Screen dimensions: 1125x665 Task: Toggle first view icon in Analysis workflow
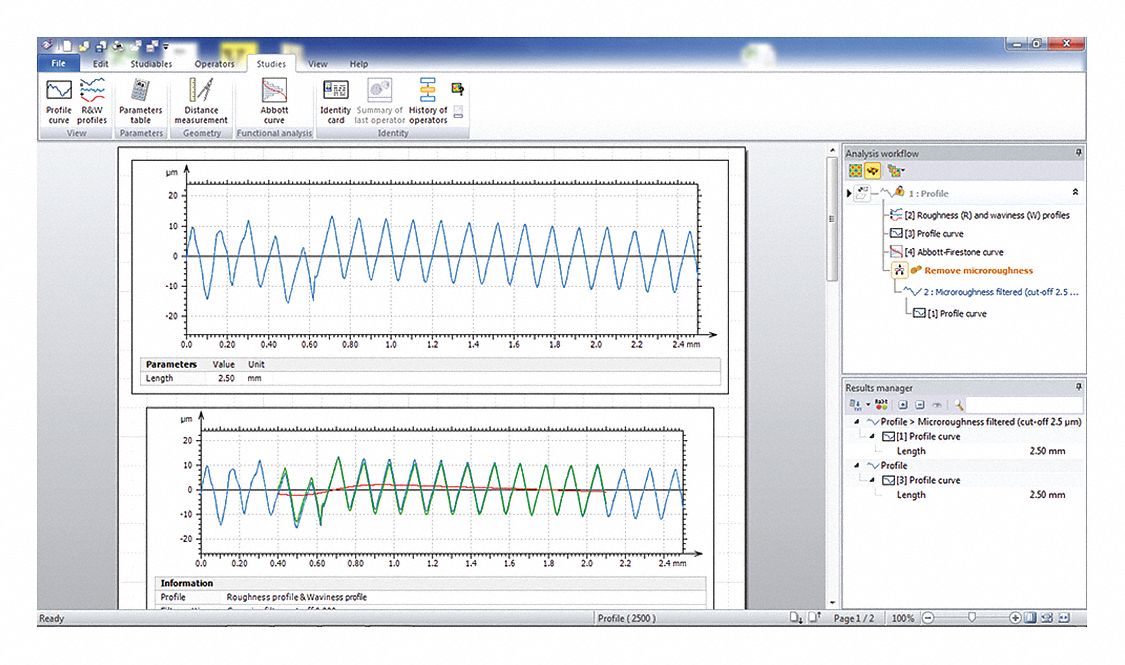855,171
